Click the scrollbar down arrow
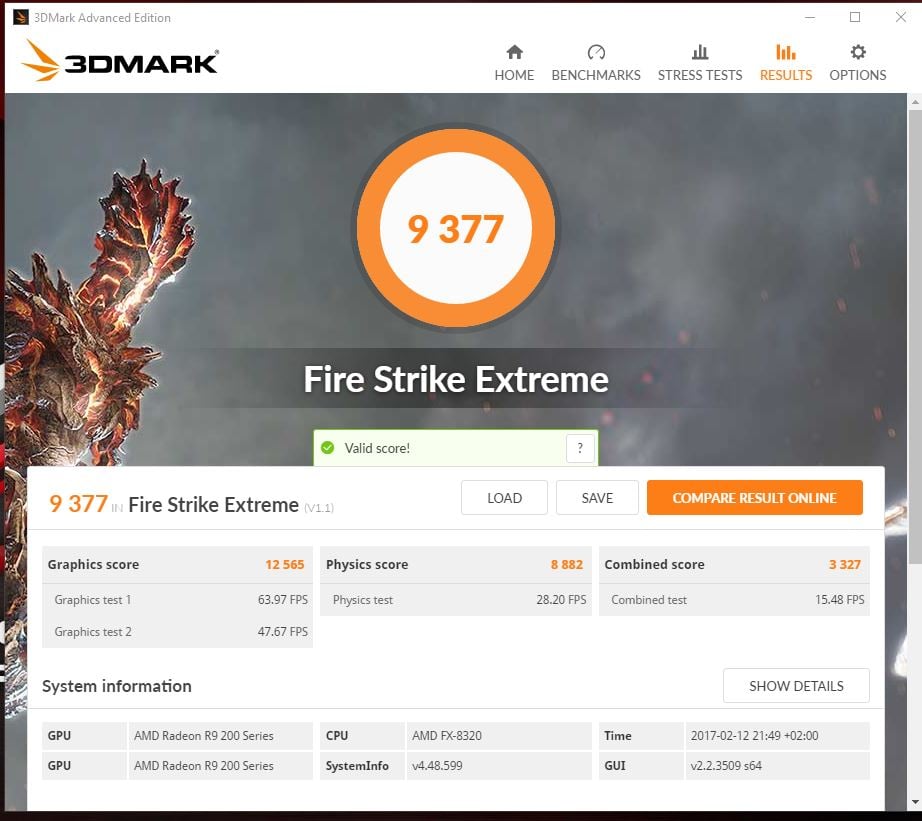This screenshot has width=922, height=821. click(915, 802)
